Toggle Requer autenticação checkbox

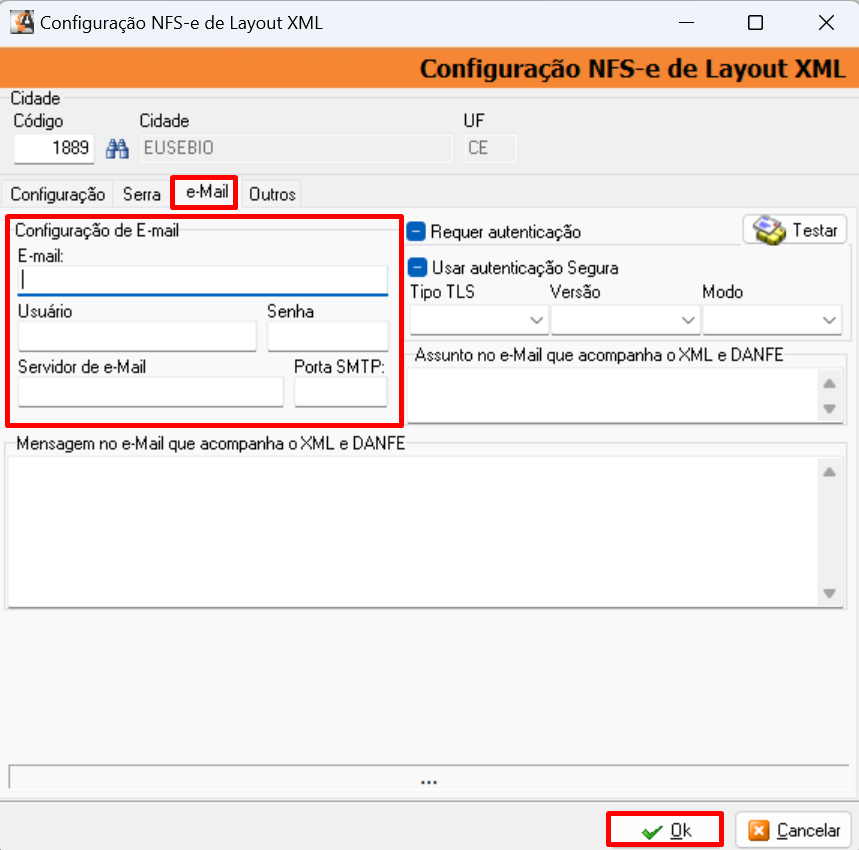click(x=416, y=232)
